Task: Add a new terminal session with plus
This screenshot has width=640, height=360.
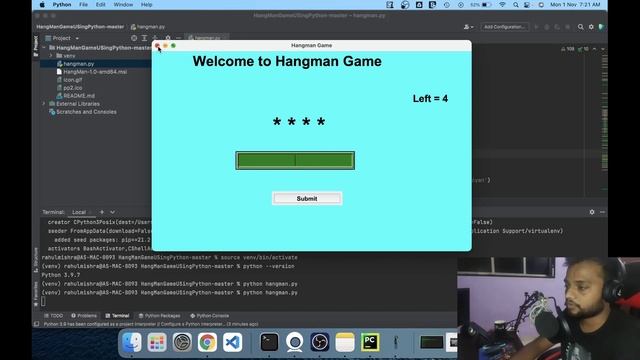Action: click(x=102, y=212)
